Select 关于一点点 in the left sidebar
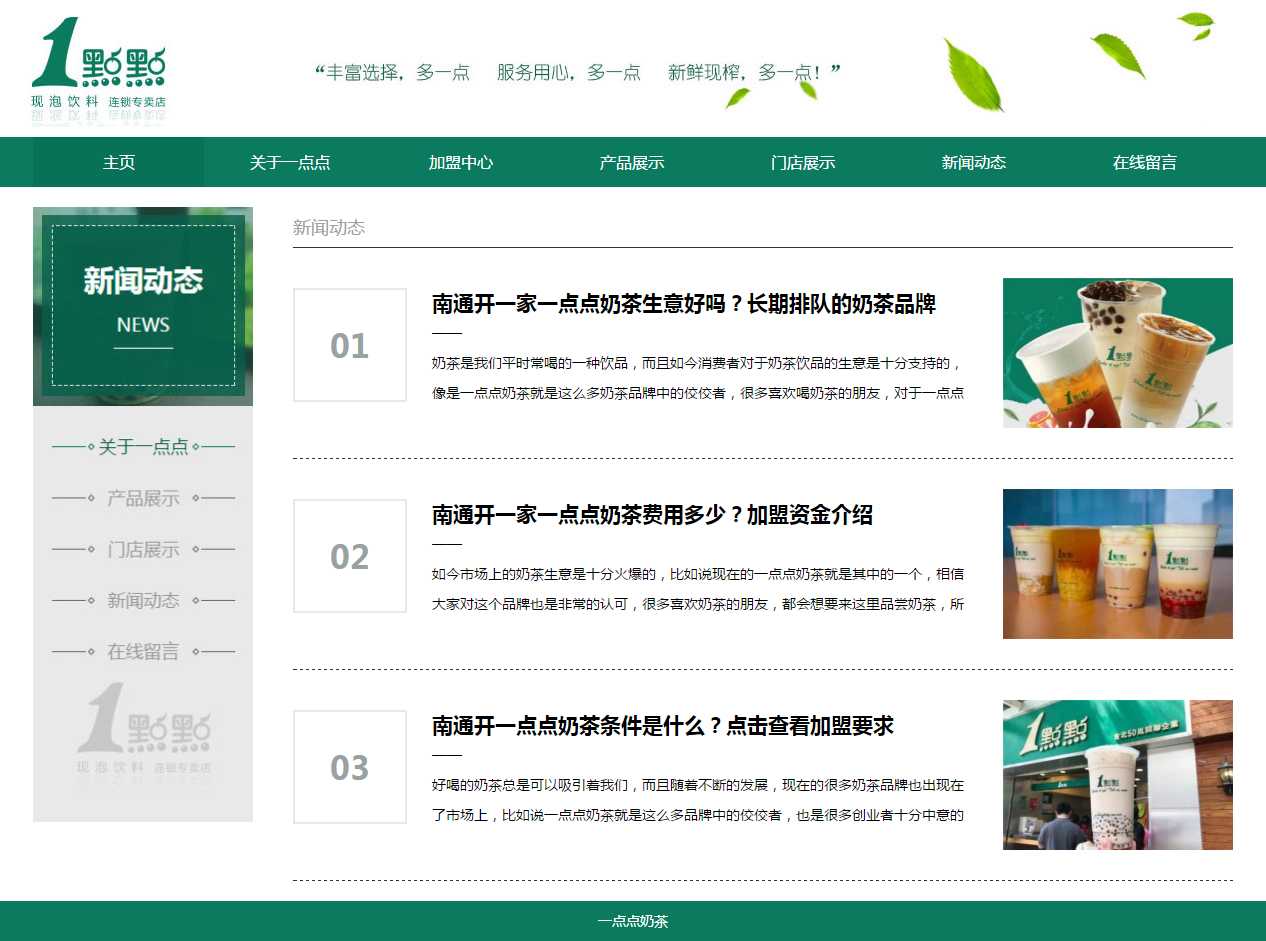Viewport: 1266px width, 941px height. [x=143, y=447]
